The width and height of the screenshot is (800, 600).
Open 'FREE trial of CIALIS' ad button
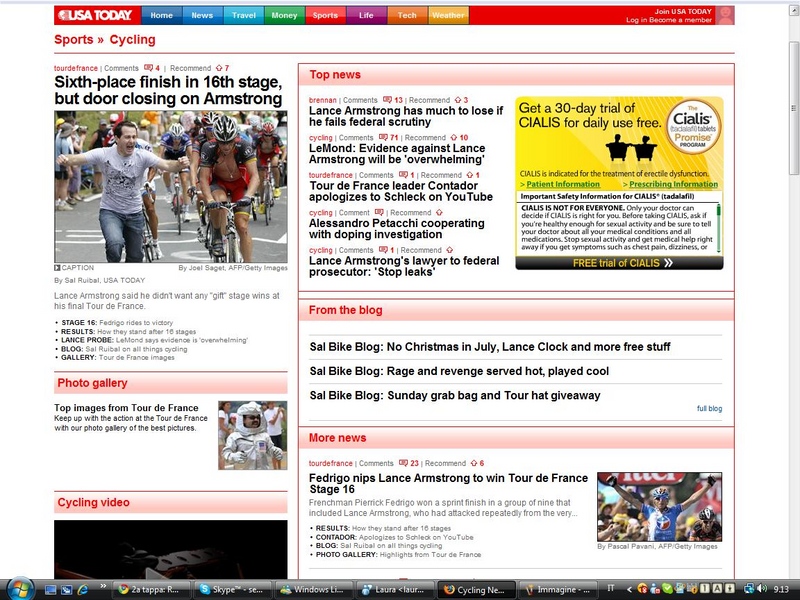pyautogui.click(x=618, y=263)
